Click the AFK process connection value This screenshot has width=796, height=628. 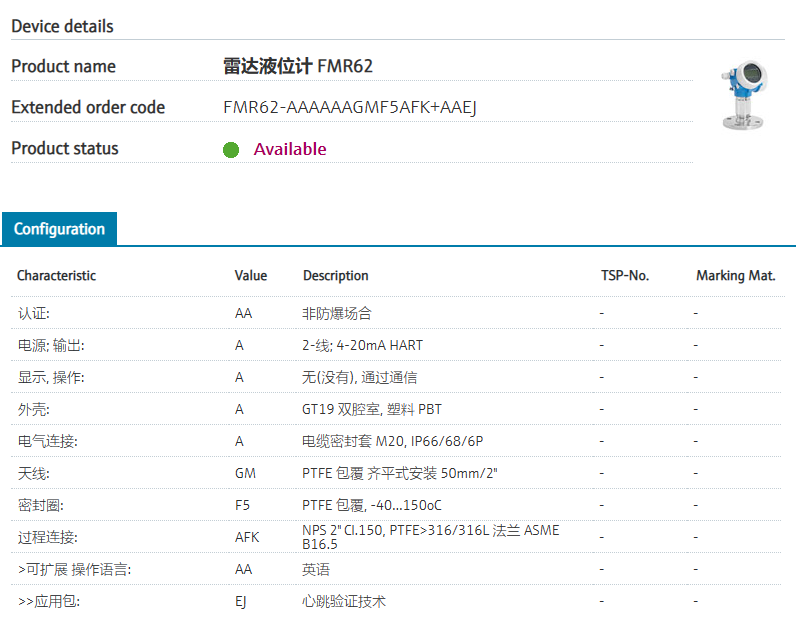click(247, 537)
